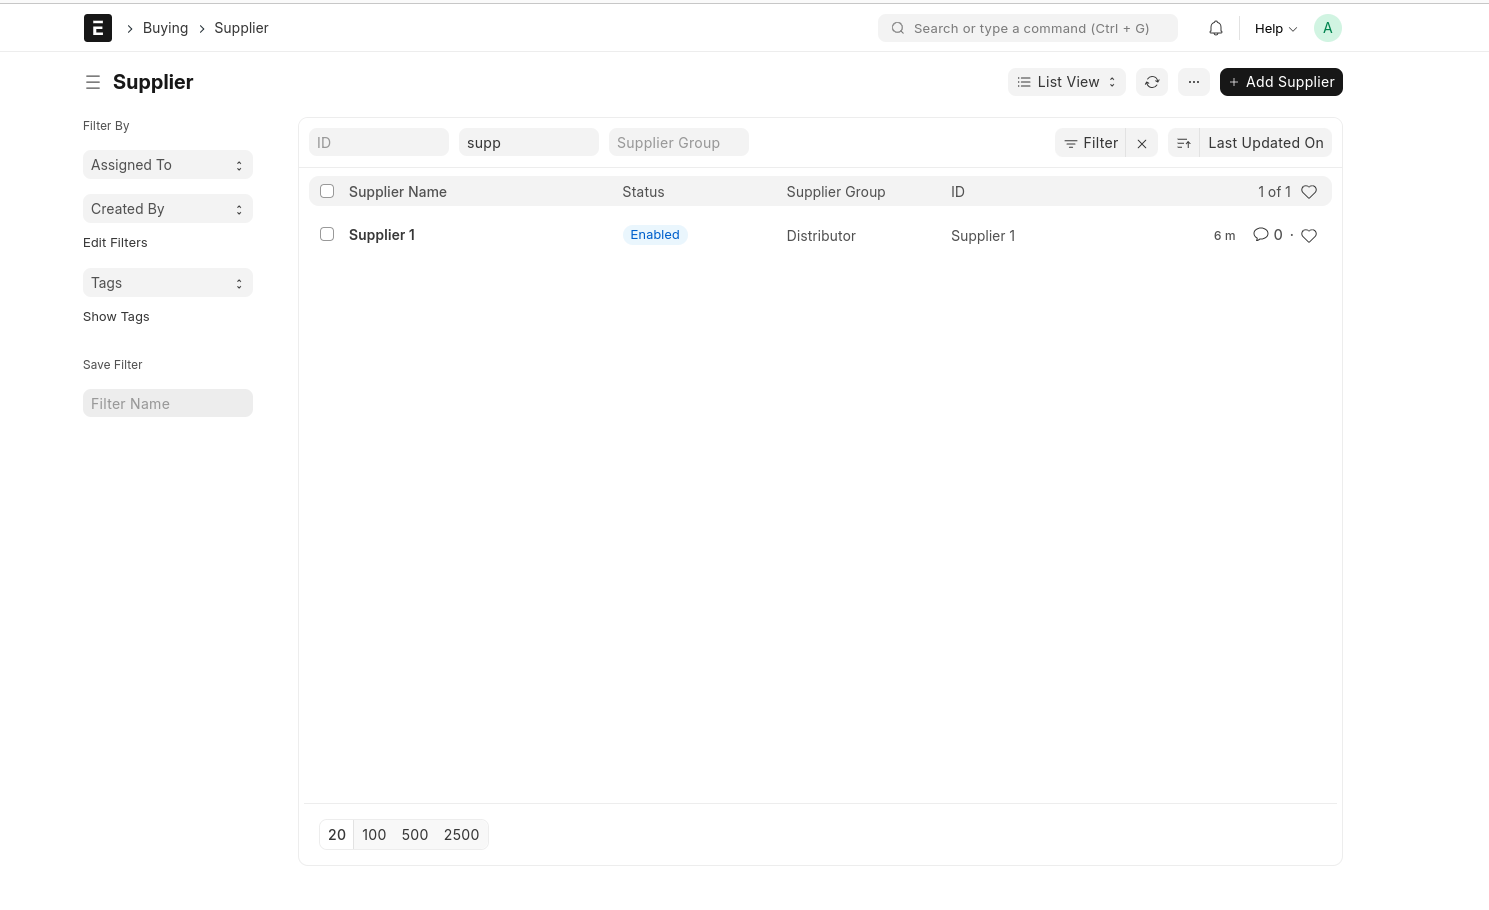
Task: Click the Add Supplier button
Action: click(1280, 82)
